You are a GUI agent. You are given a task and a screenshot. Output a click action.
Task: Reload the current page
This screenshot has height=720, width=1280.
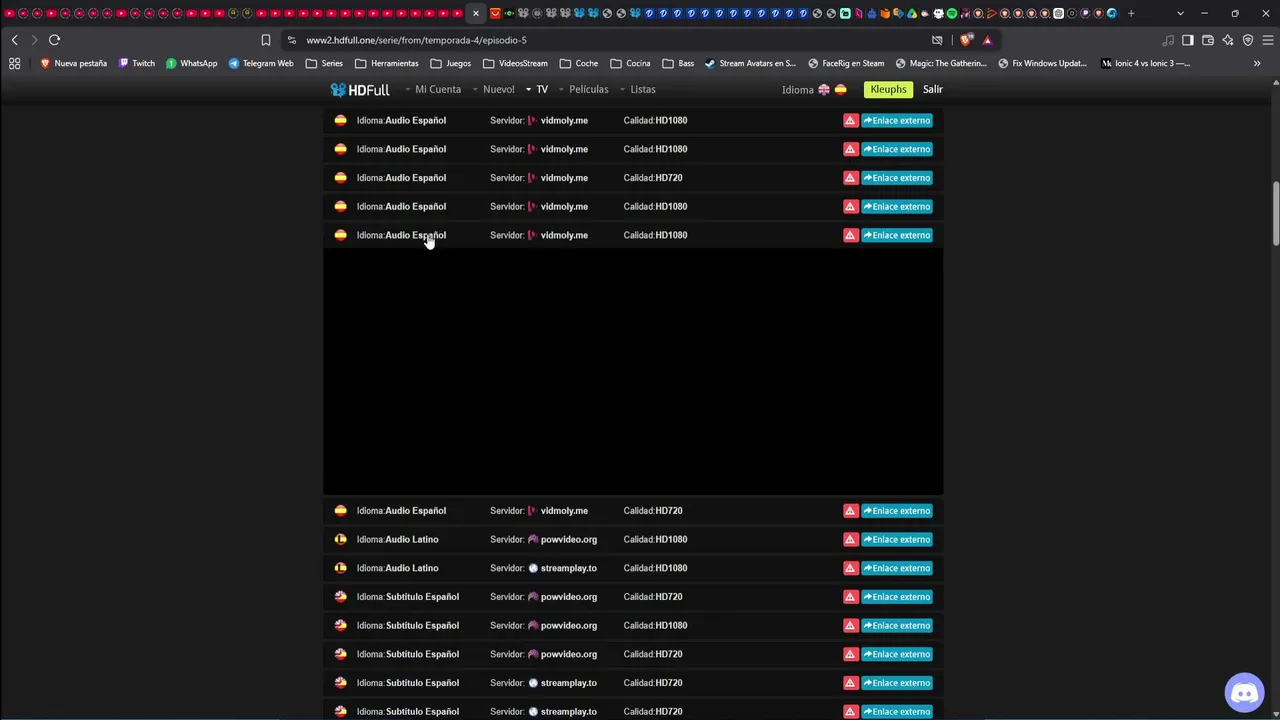click(x=54, y=40)
